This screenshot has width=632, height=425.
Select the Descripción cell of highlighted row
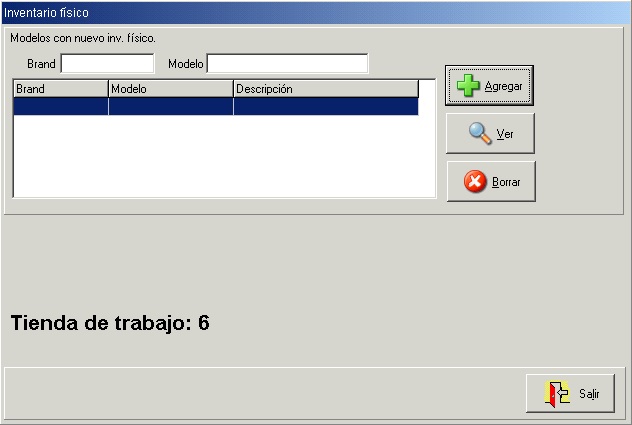[x=326, y=106]
